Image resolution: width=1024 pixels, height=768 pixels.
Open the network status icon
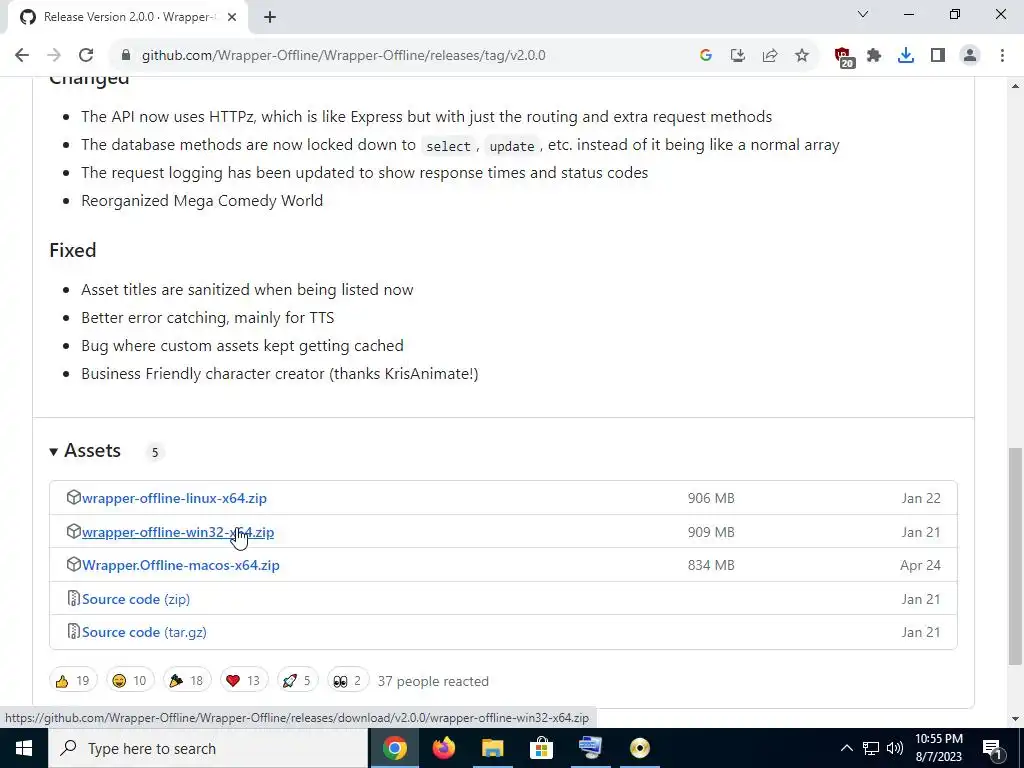pos(871,748)
